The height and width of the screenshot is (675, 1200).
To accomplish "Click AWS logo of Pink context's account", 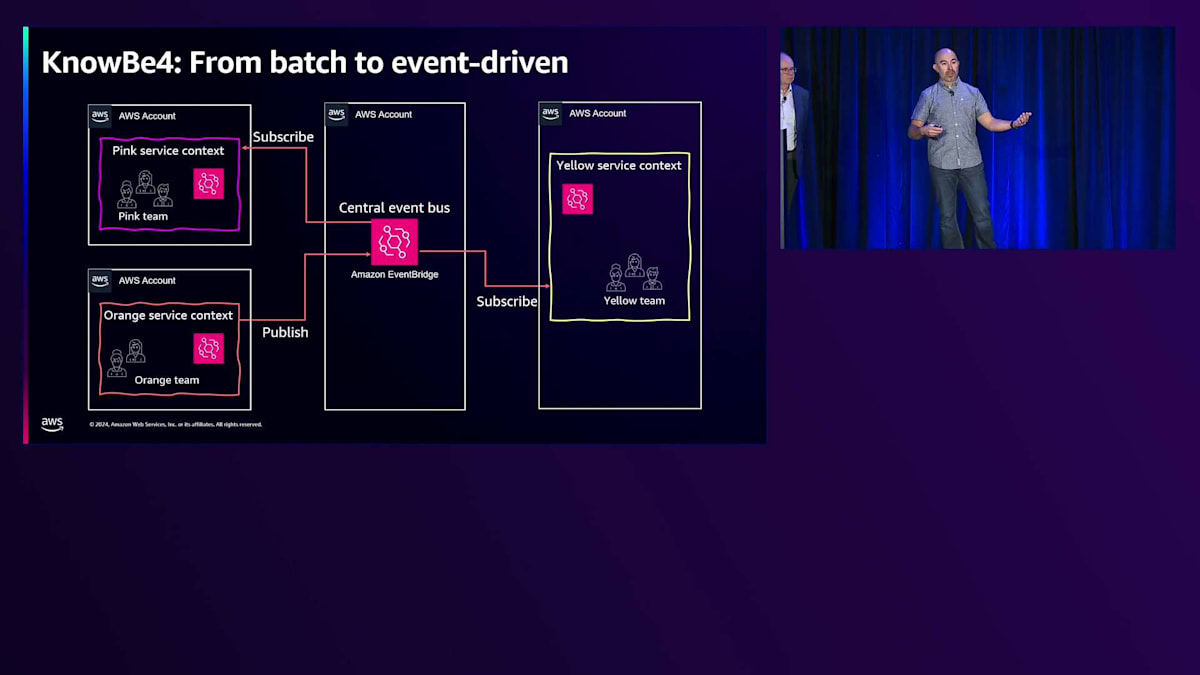I will 101,116.
